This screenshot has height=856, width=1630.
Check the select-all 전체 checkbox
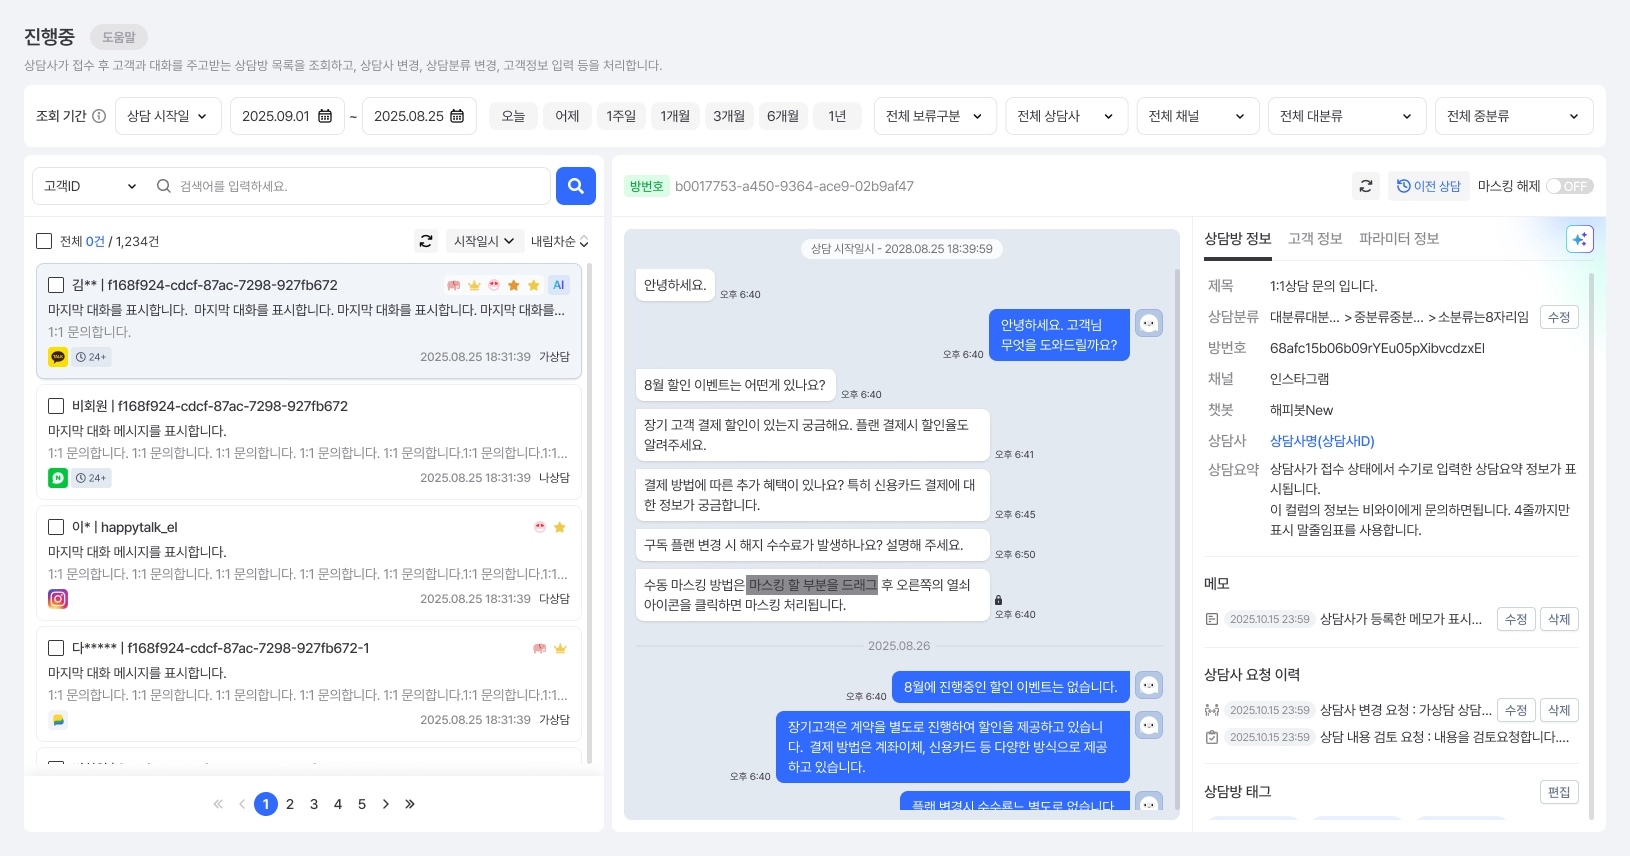44,241
